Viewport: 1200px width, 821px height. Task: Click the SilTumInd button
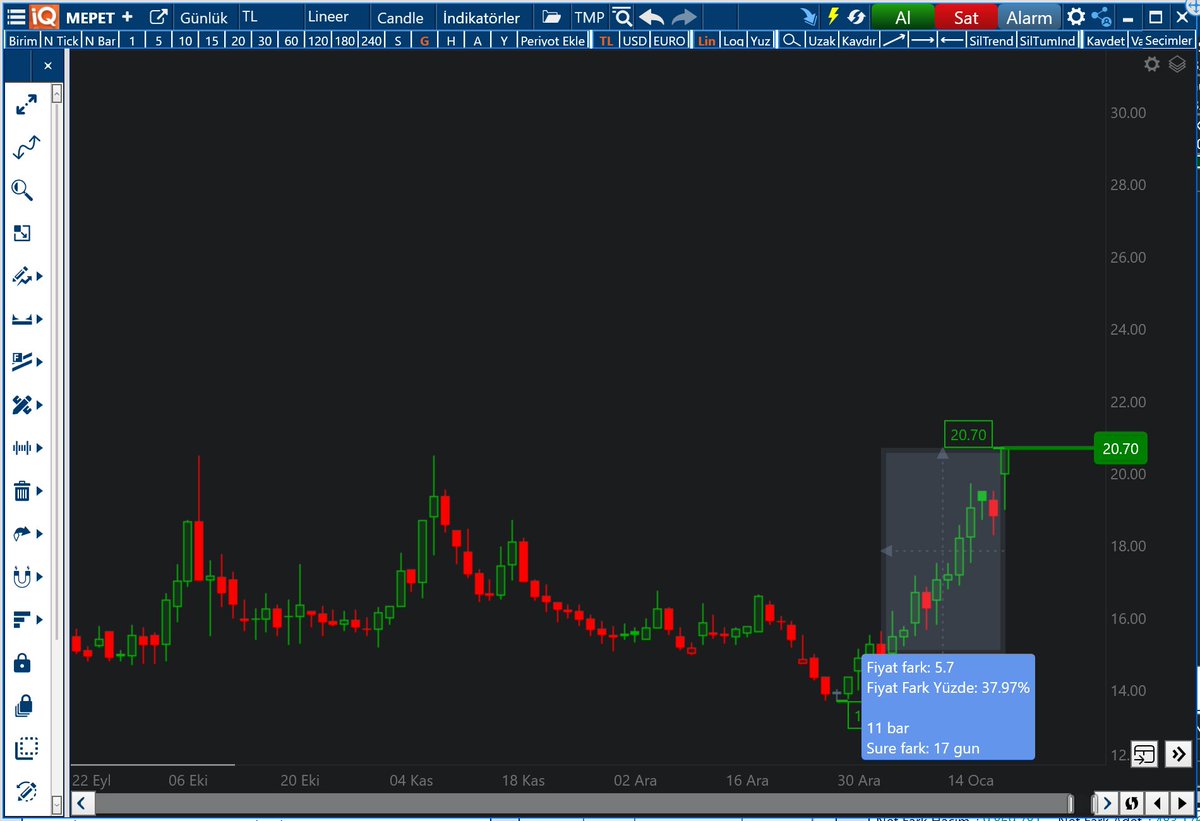[1047, 41]
